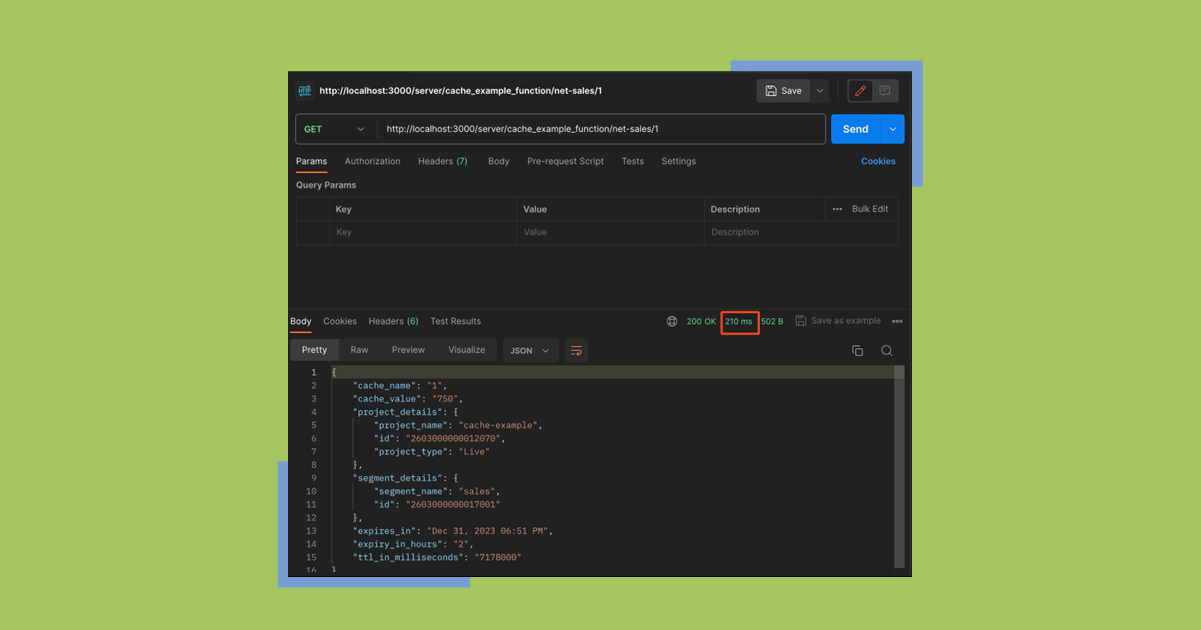Screen dimensions: 1201x630
Task: Open the request Settings tab
Action: tap(678, 161)
